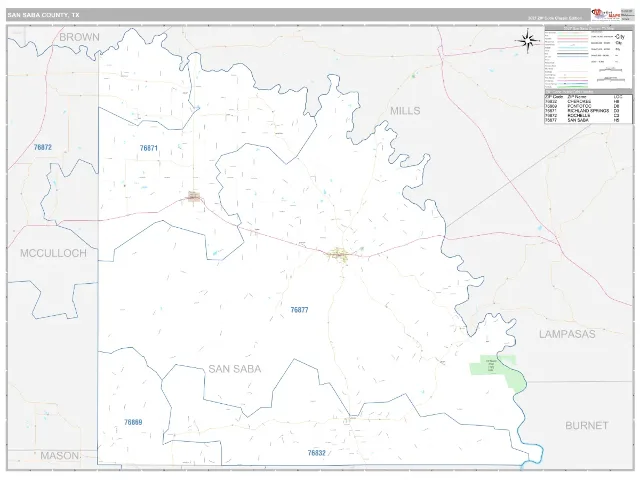Click ZIP code label 76871
Image resolution: width=640 pixels, height=480 pixels.
point(149,148)
